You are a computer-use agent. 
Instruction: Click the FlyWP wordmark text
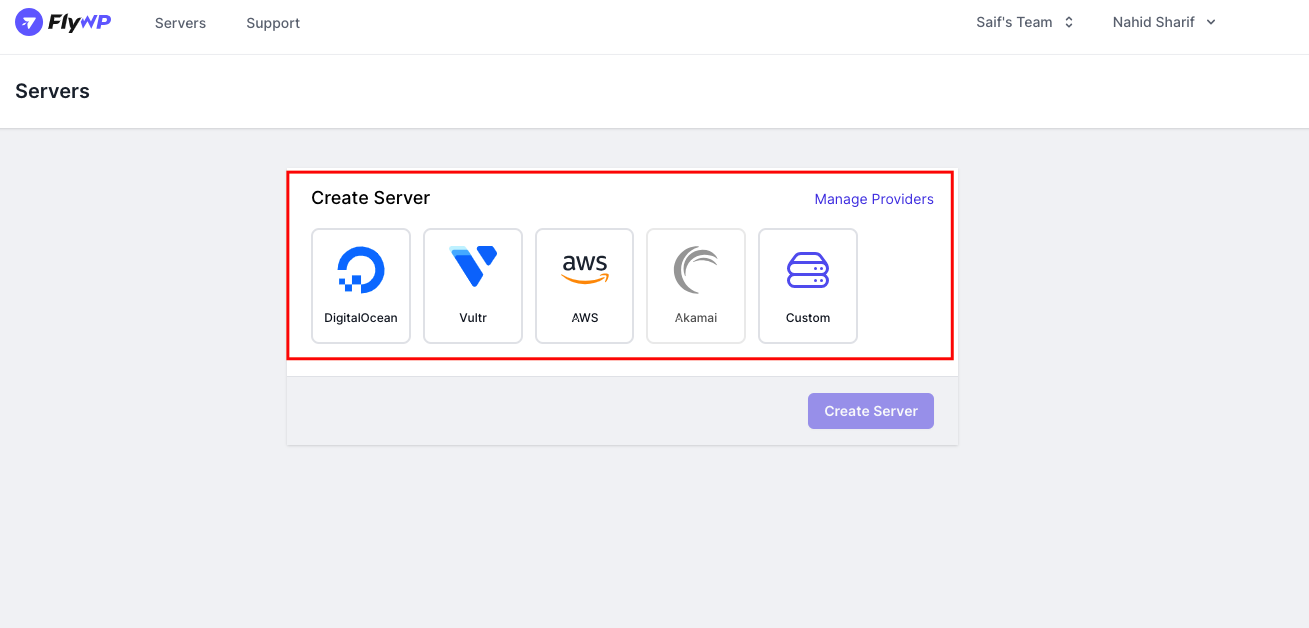coord(79,22)
